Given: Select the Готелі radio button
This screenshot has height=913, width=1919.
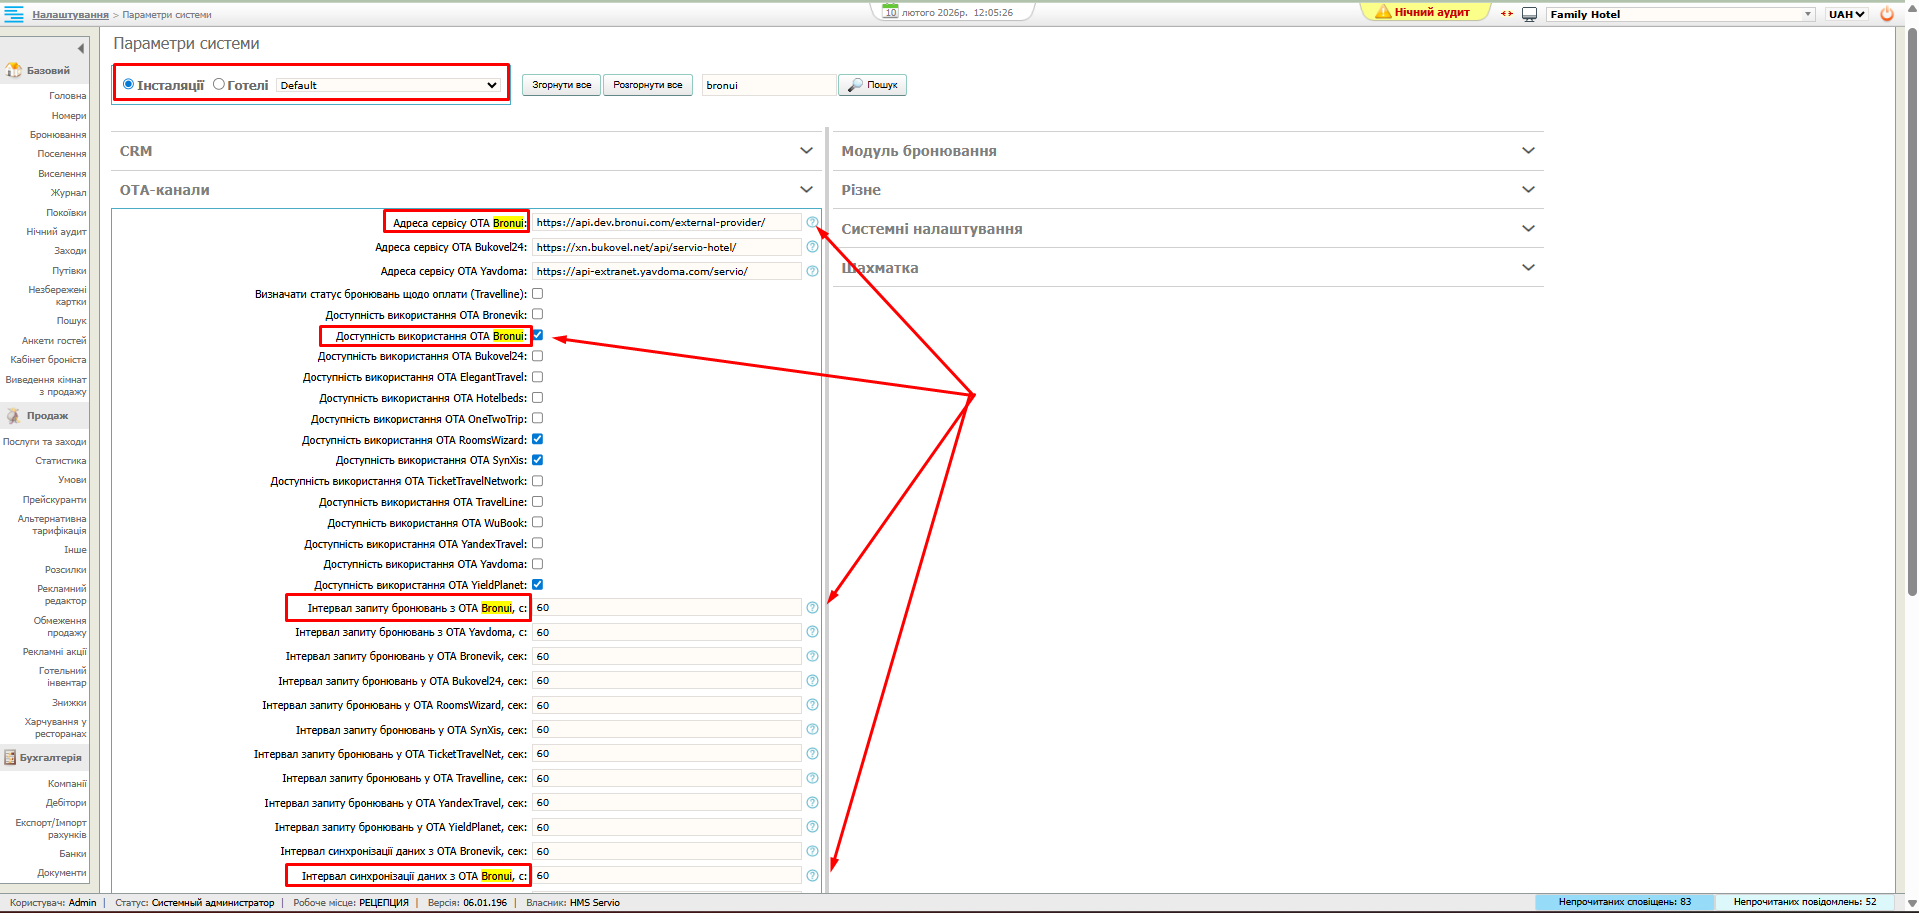Looking at the screenshot, I should point(219,84).
